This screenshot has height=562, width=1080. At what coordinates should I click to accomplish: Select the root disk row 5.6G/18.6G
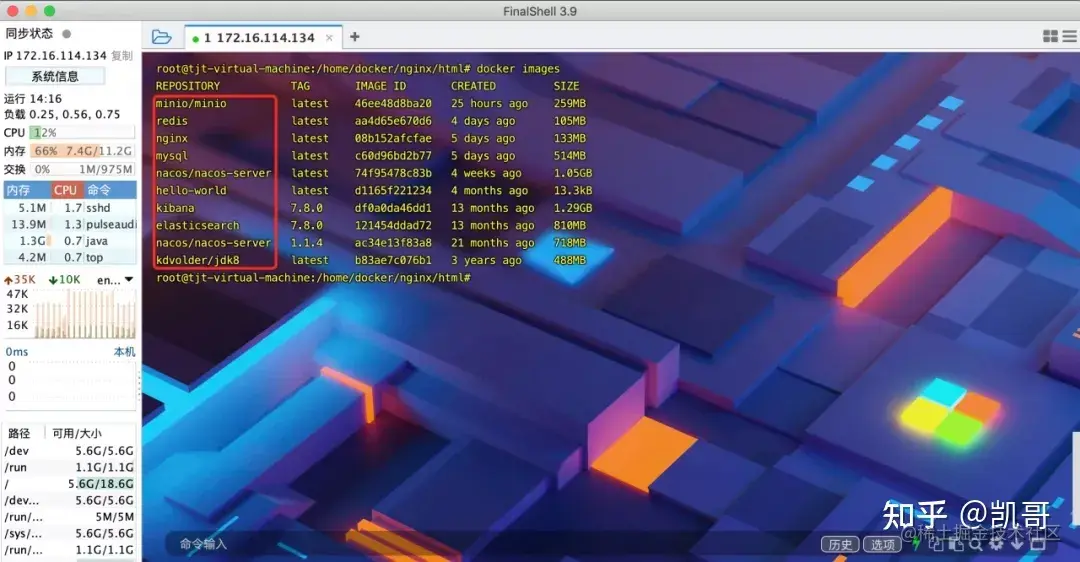coord(70,483)
